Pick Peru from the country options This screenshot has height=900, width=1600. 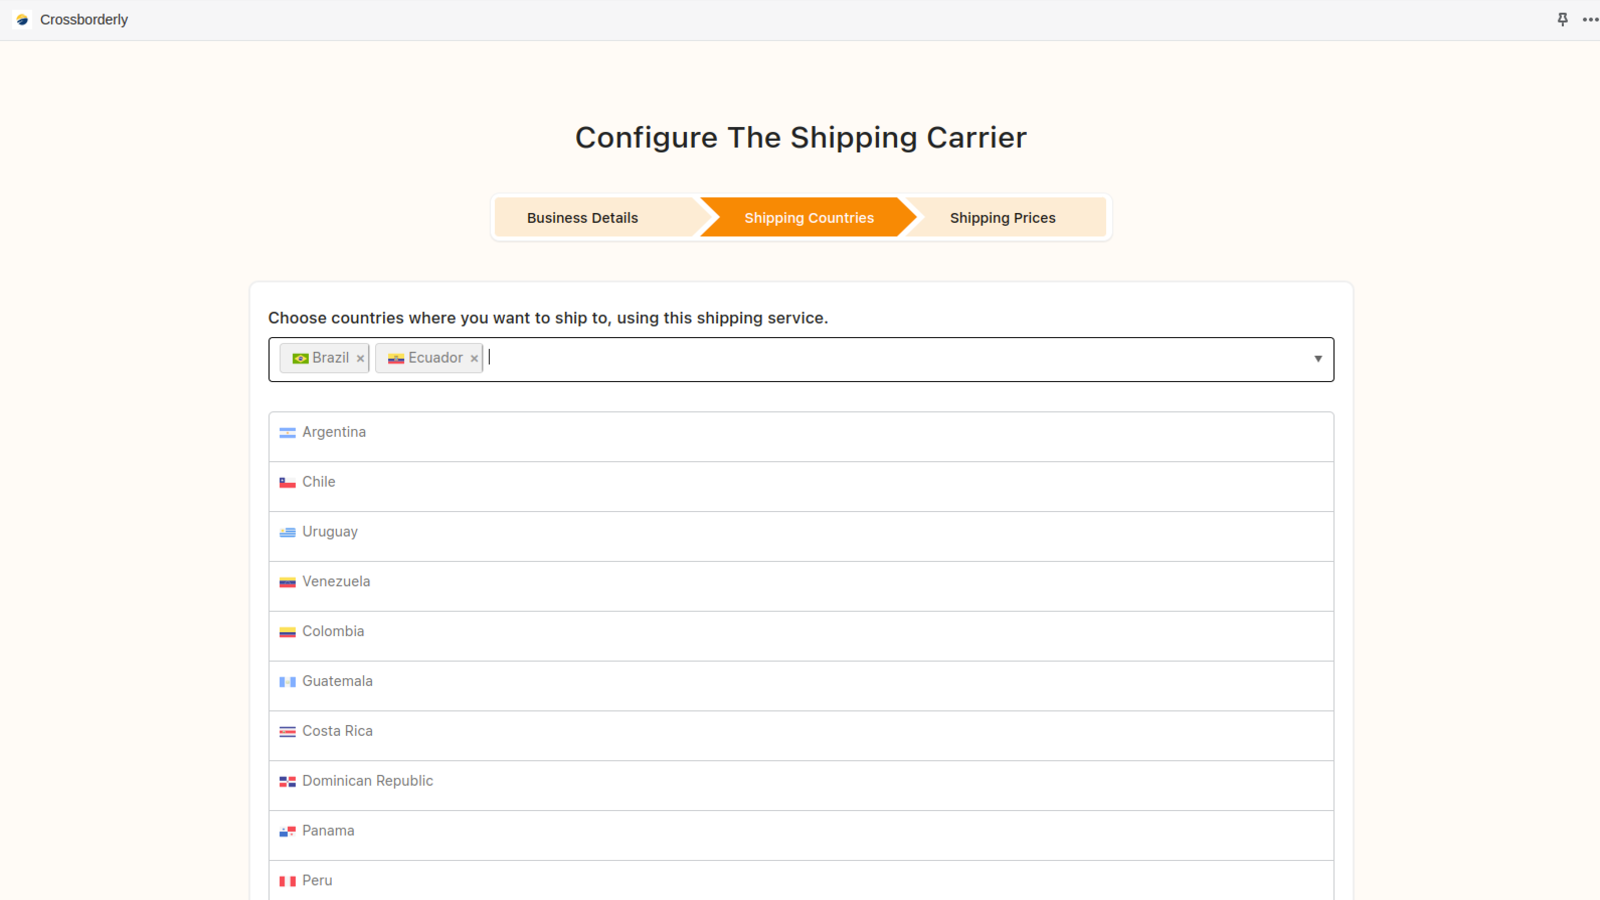[801, 880]
